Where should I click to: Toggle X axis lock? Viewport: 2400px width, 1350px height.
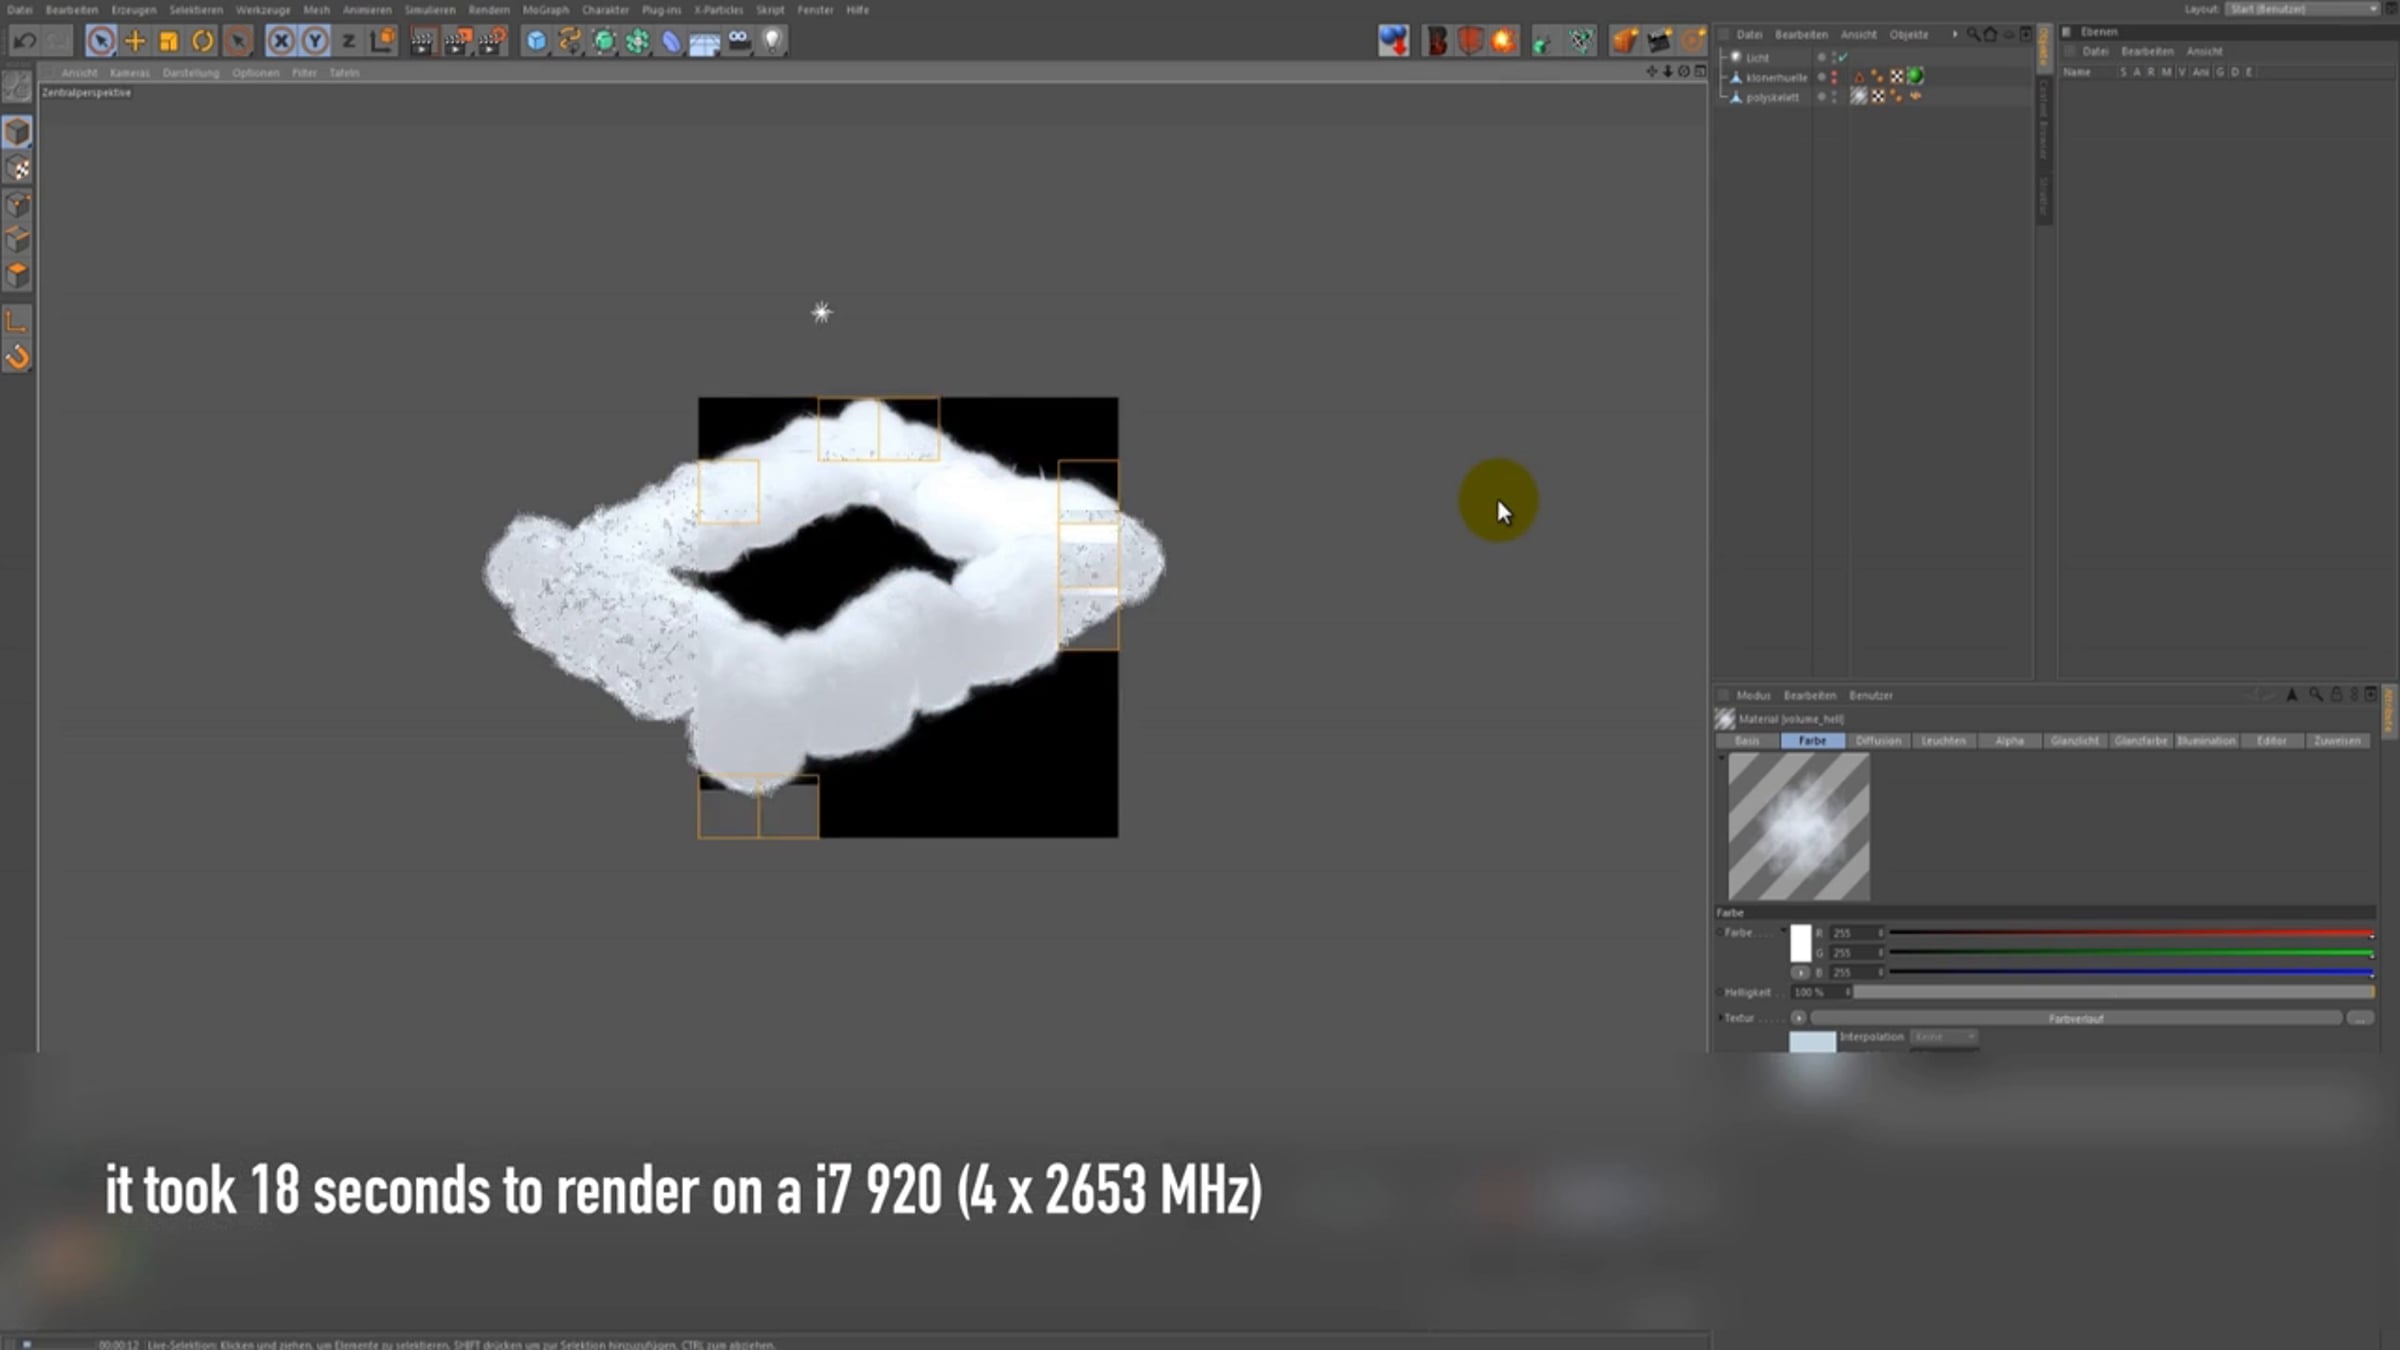pyautogui.click(x=281, y=41)
